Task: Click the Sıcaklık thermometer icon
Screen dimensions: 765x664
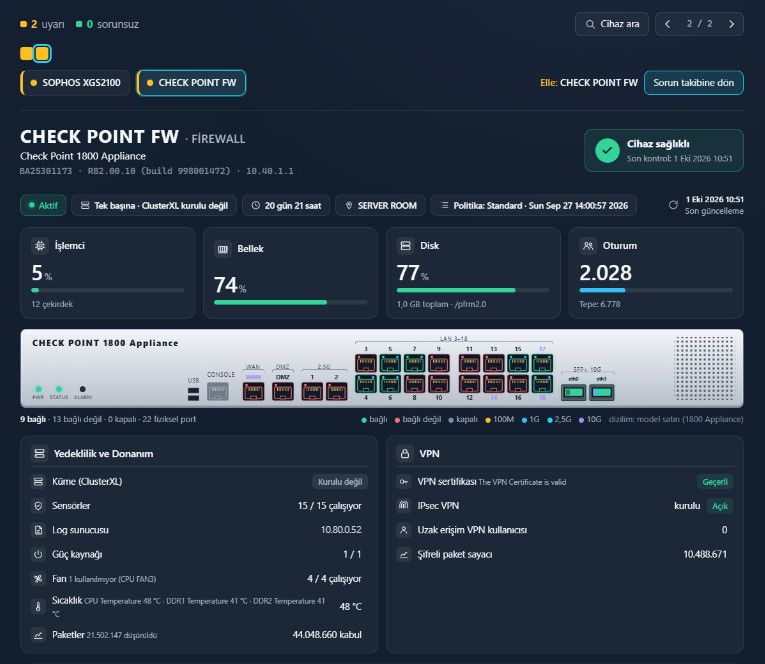Action: click(x=38, y=606)
